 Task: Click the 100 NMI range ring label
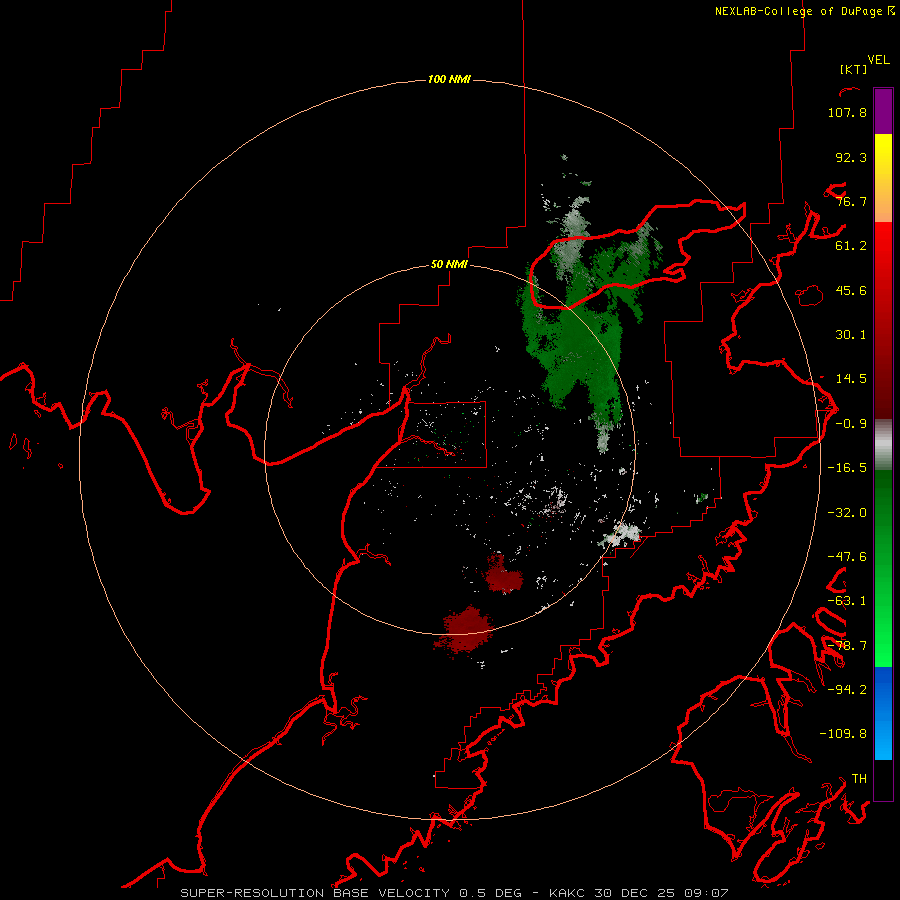point(449,79)
